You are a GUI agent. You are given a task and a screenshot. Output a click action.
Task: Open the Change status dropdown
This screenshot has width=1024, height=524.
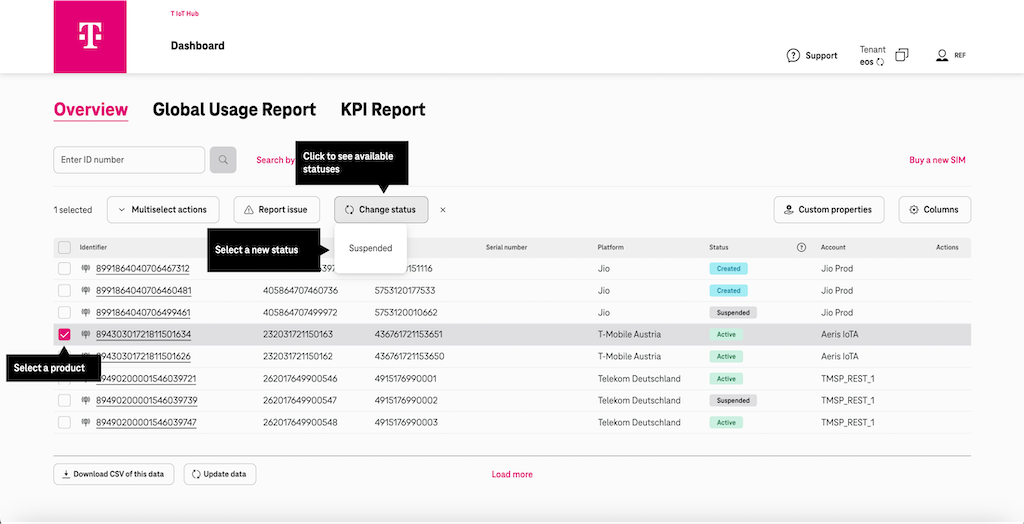click(381, 210)
